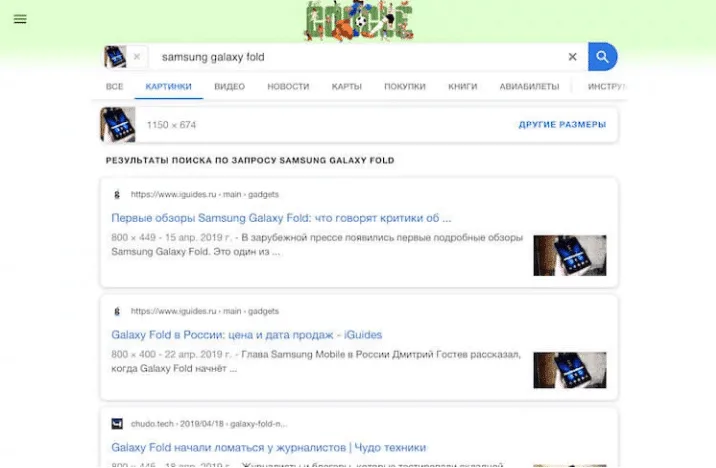716x468 pixels.
Task: Open the ИНСТРУМЕНТЫ option
Action: tap(607, 86)
